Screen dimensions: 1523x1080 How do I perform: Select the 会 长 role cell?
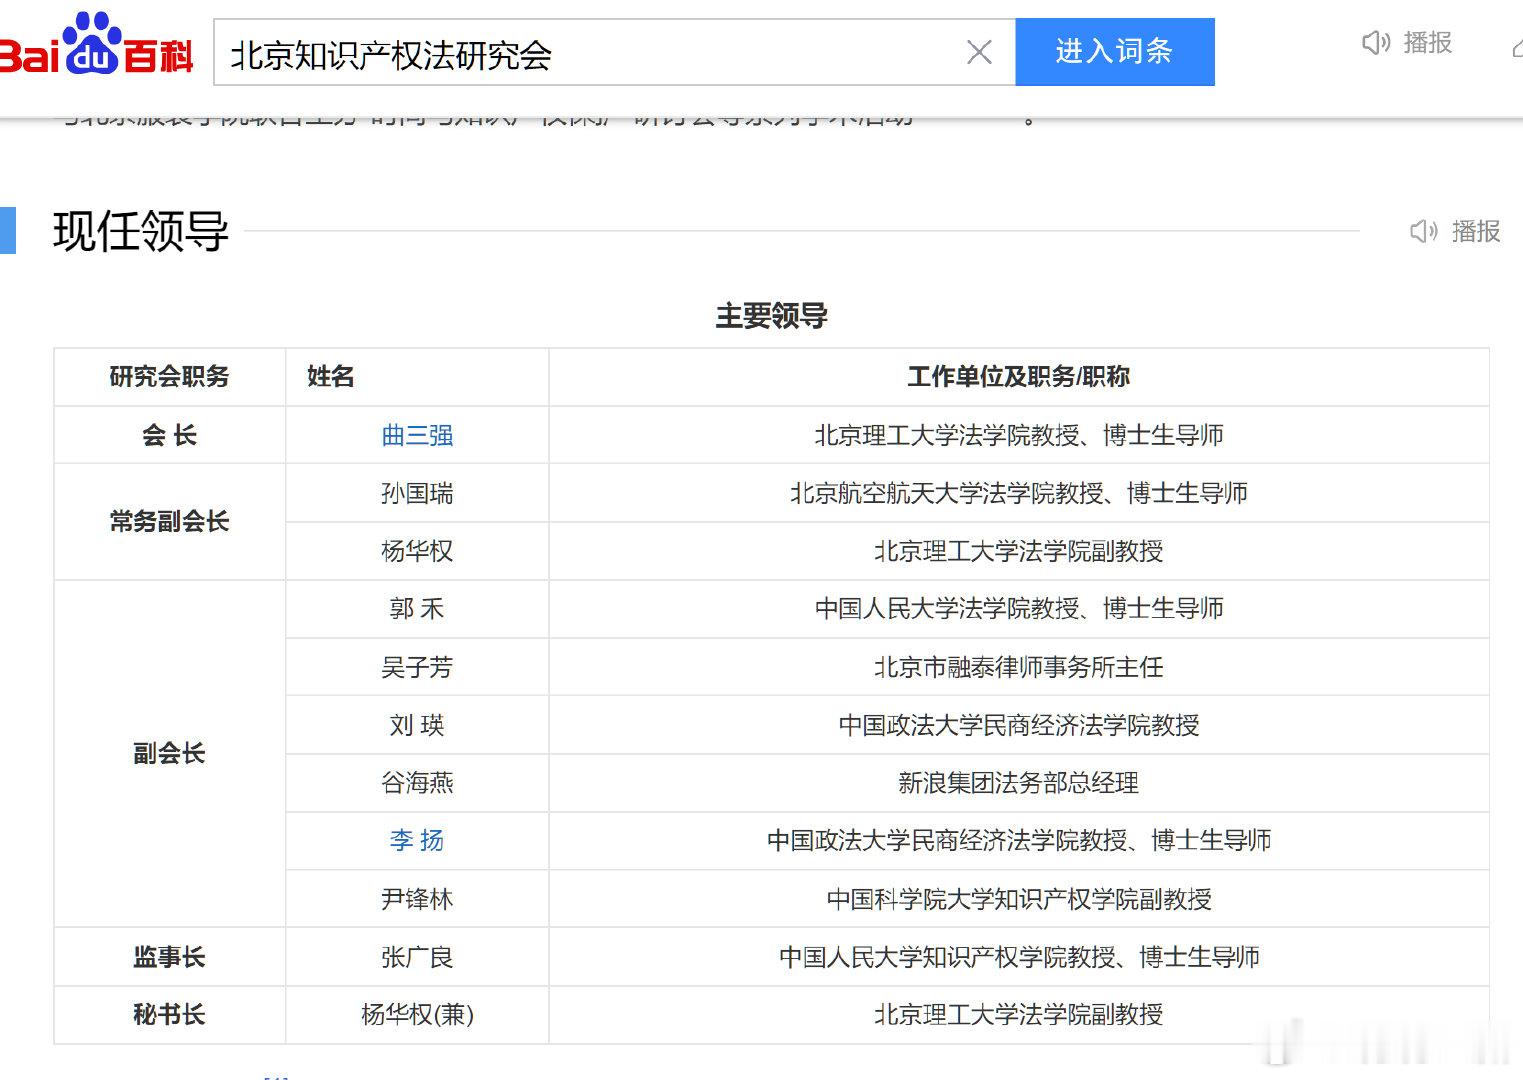pyautogui.click(x=169, y=435)
